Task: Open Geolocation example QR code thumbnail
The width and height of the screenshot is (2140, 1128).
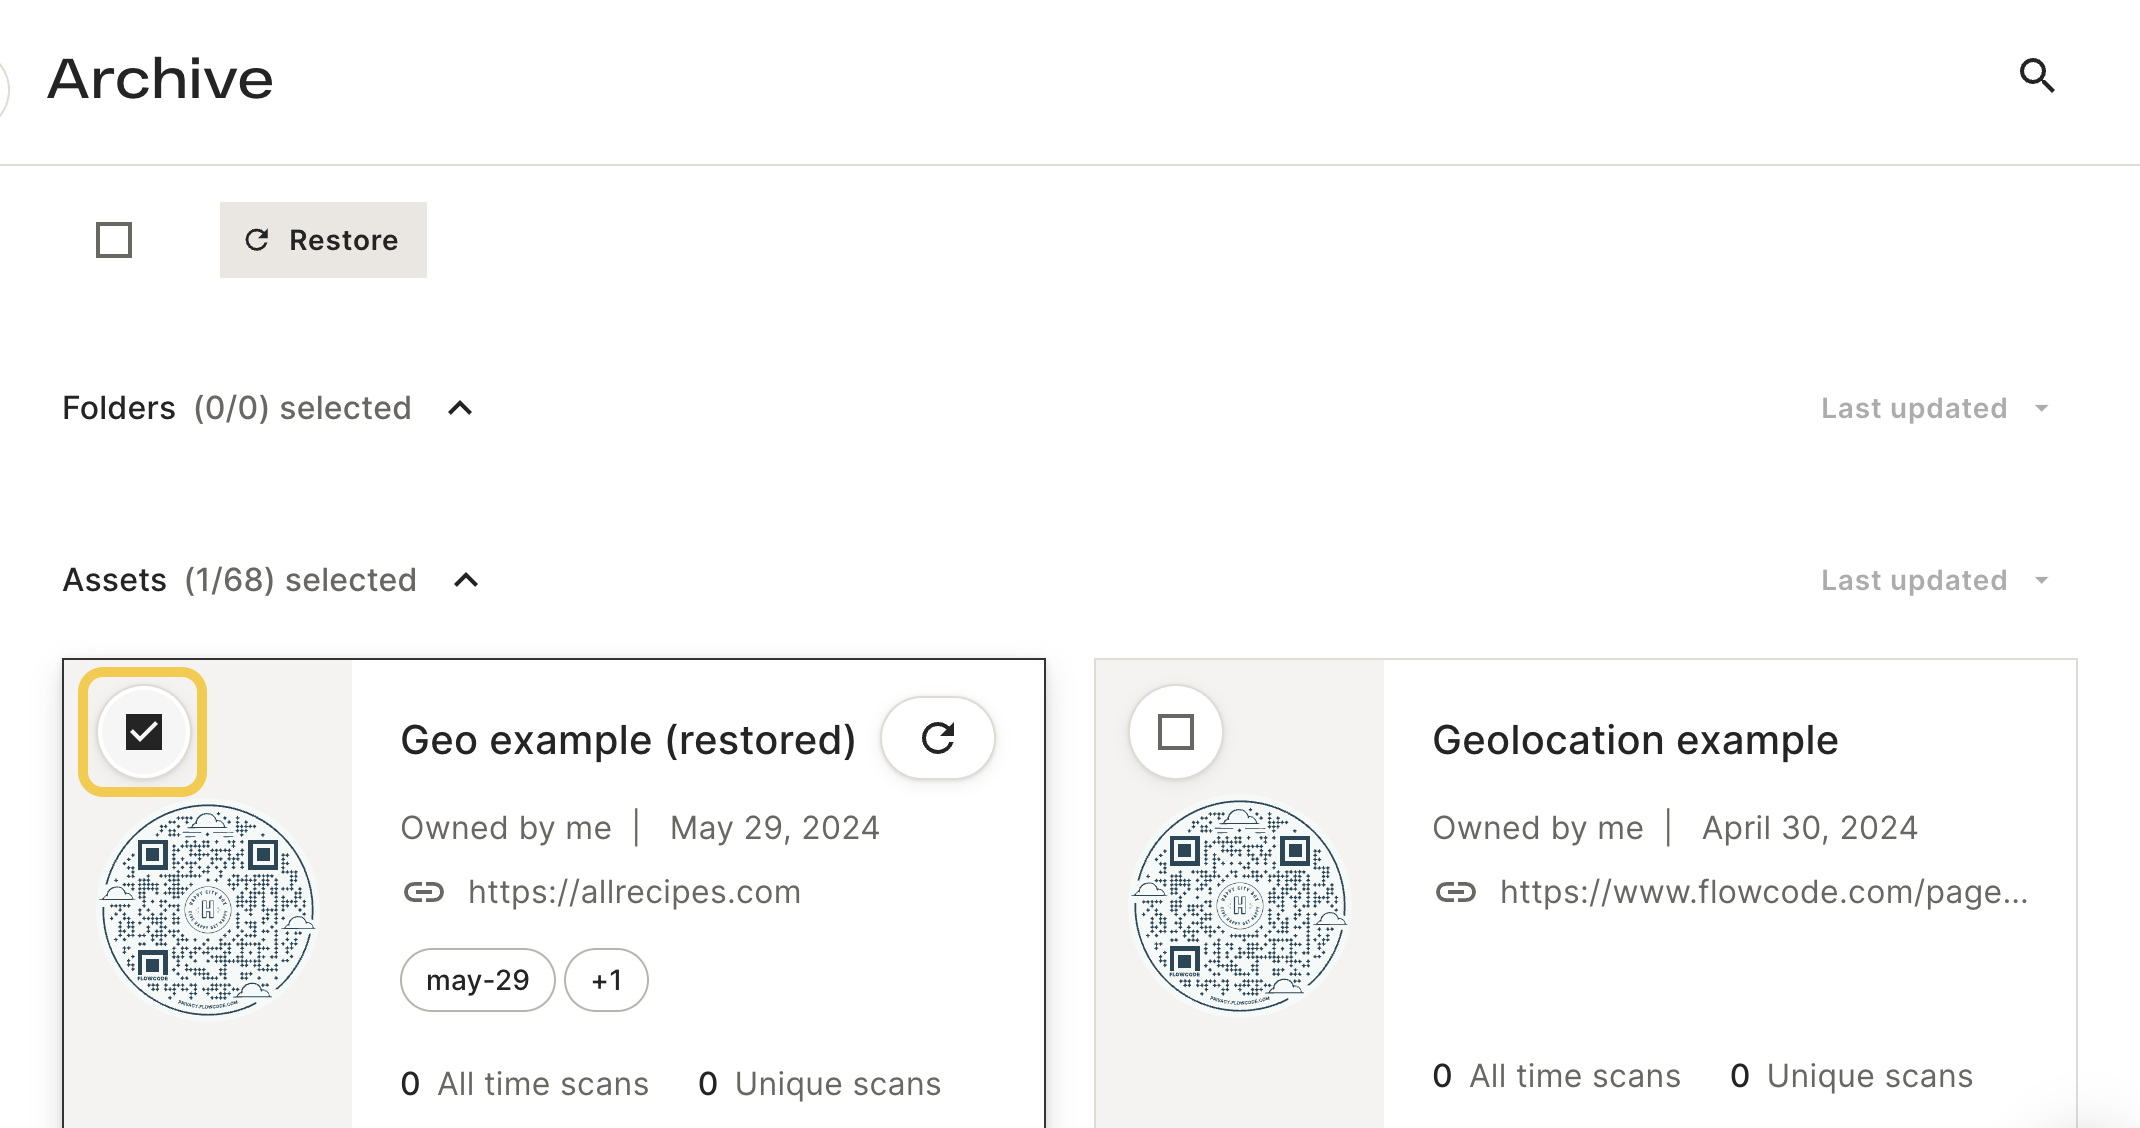Action: 1240,905
